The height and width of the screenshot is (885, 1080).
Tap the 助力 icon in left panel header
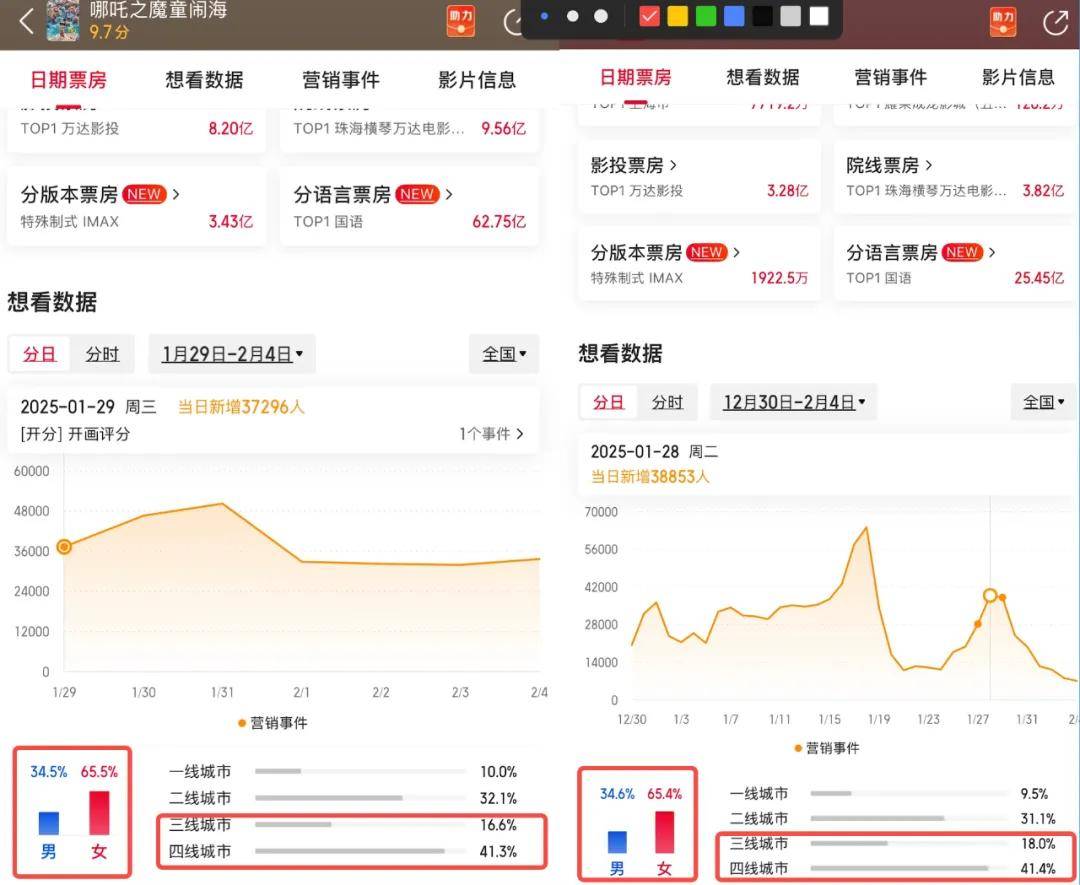click(x=460, y=21)
